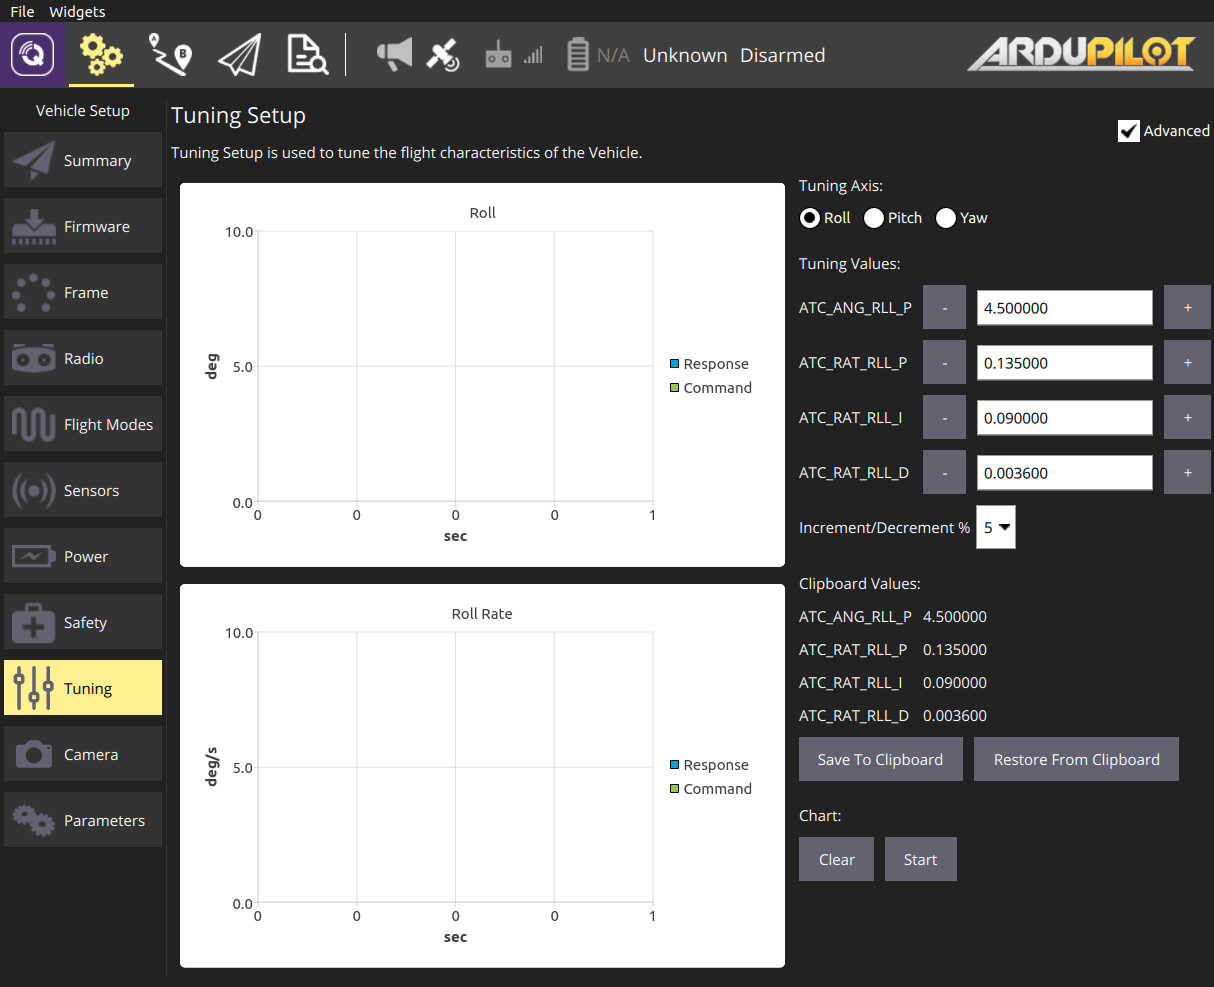Image resolution: width=1214 pixels, height=987 pixels.
Task: Open the QGroundControl application settings icon
Action: pos(32,54)
